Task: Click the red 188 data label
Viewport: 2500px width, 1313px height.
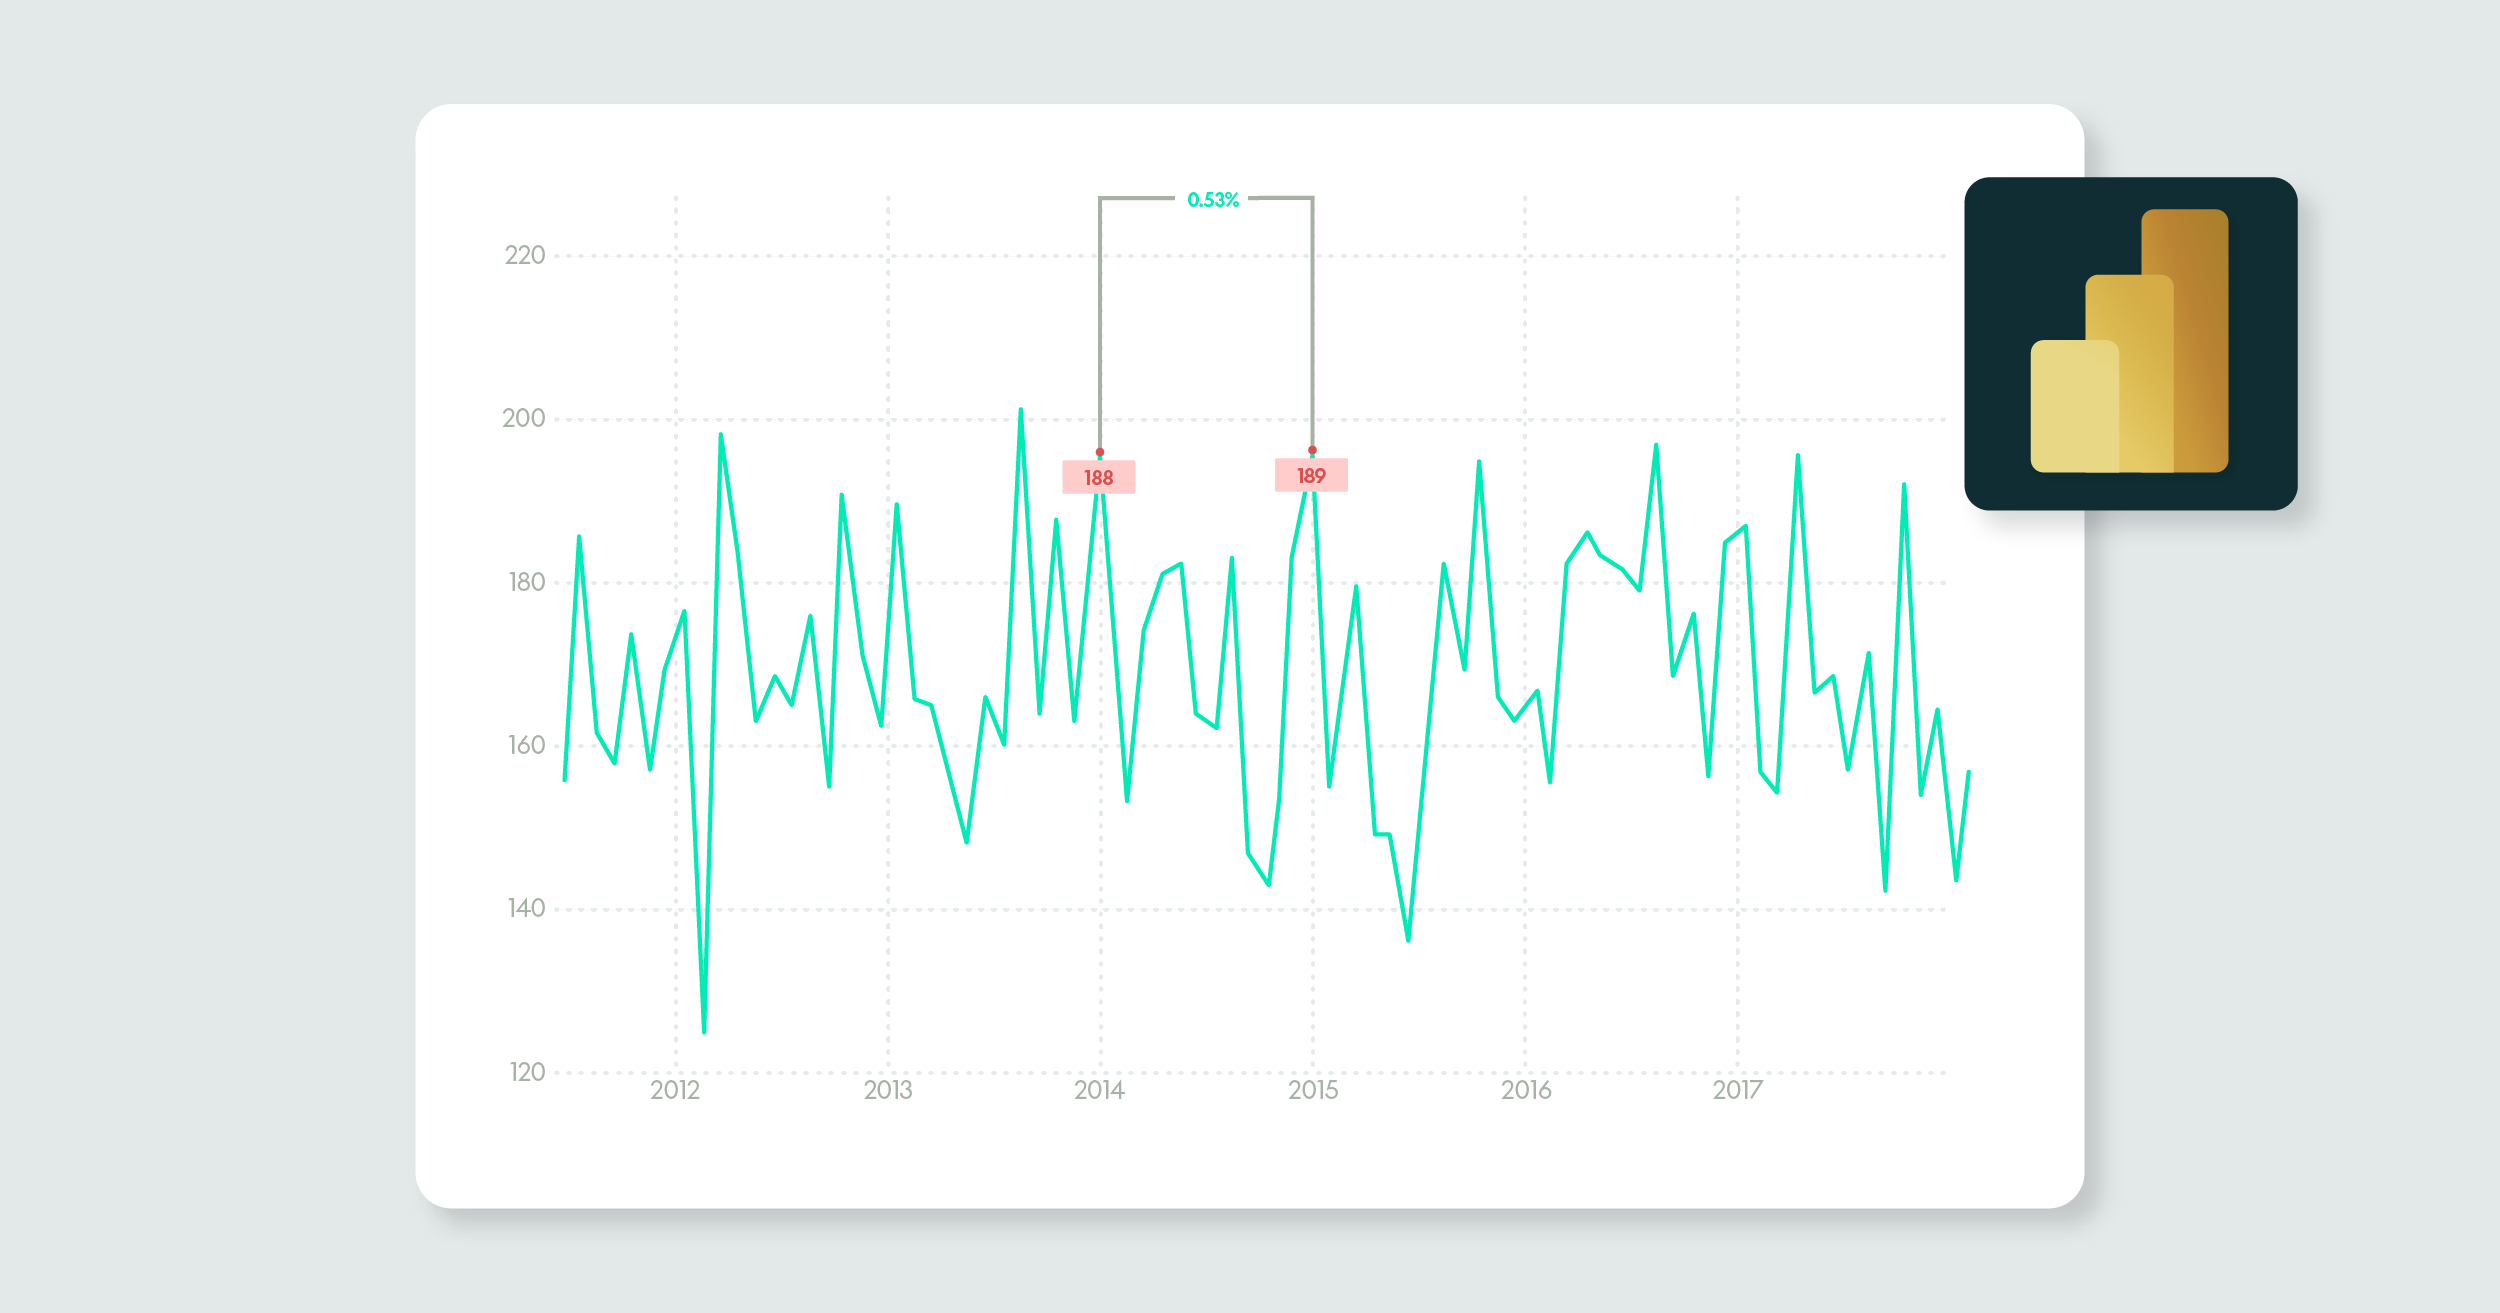Action: [x=1098, y=477]
